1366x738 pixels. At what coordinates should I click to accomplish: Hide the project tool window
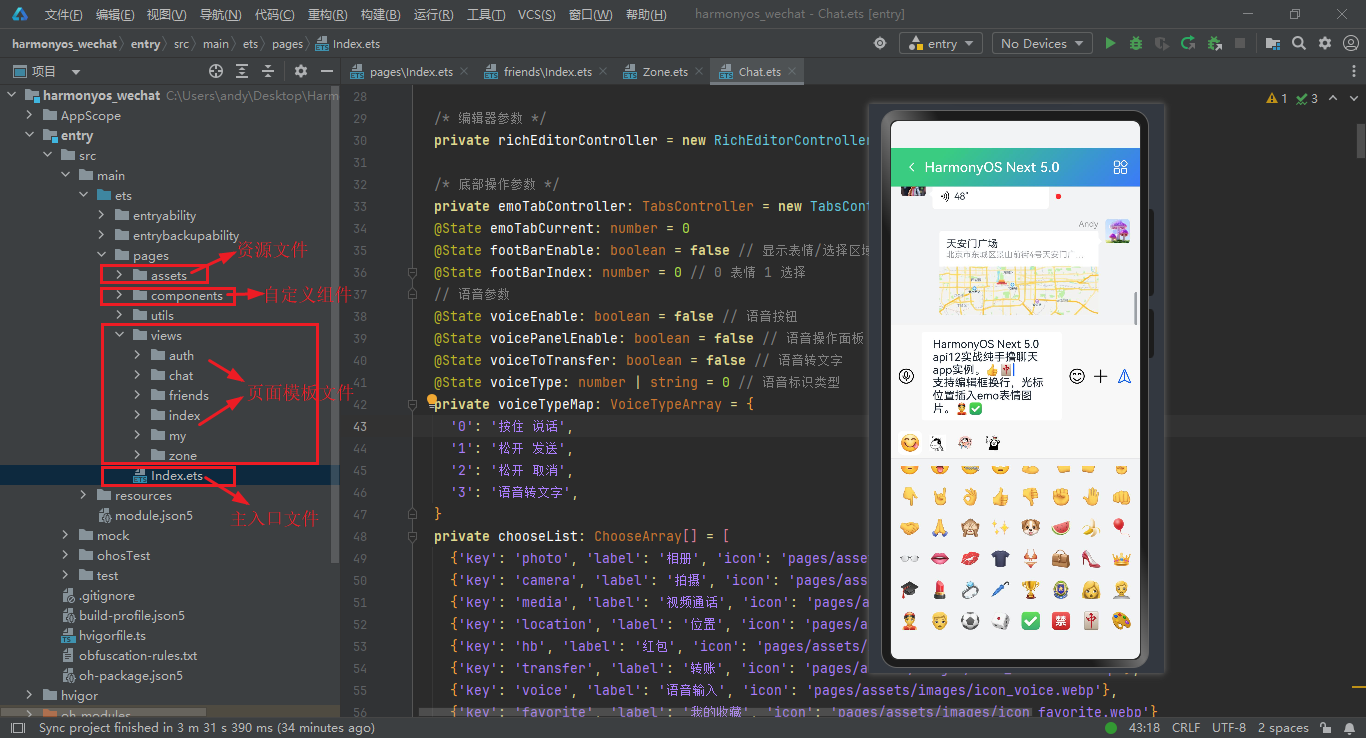coord(327,72)
